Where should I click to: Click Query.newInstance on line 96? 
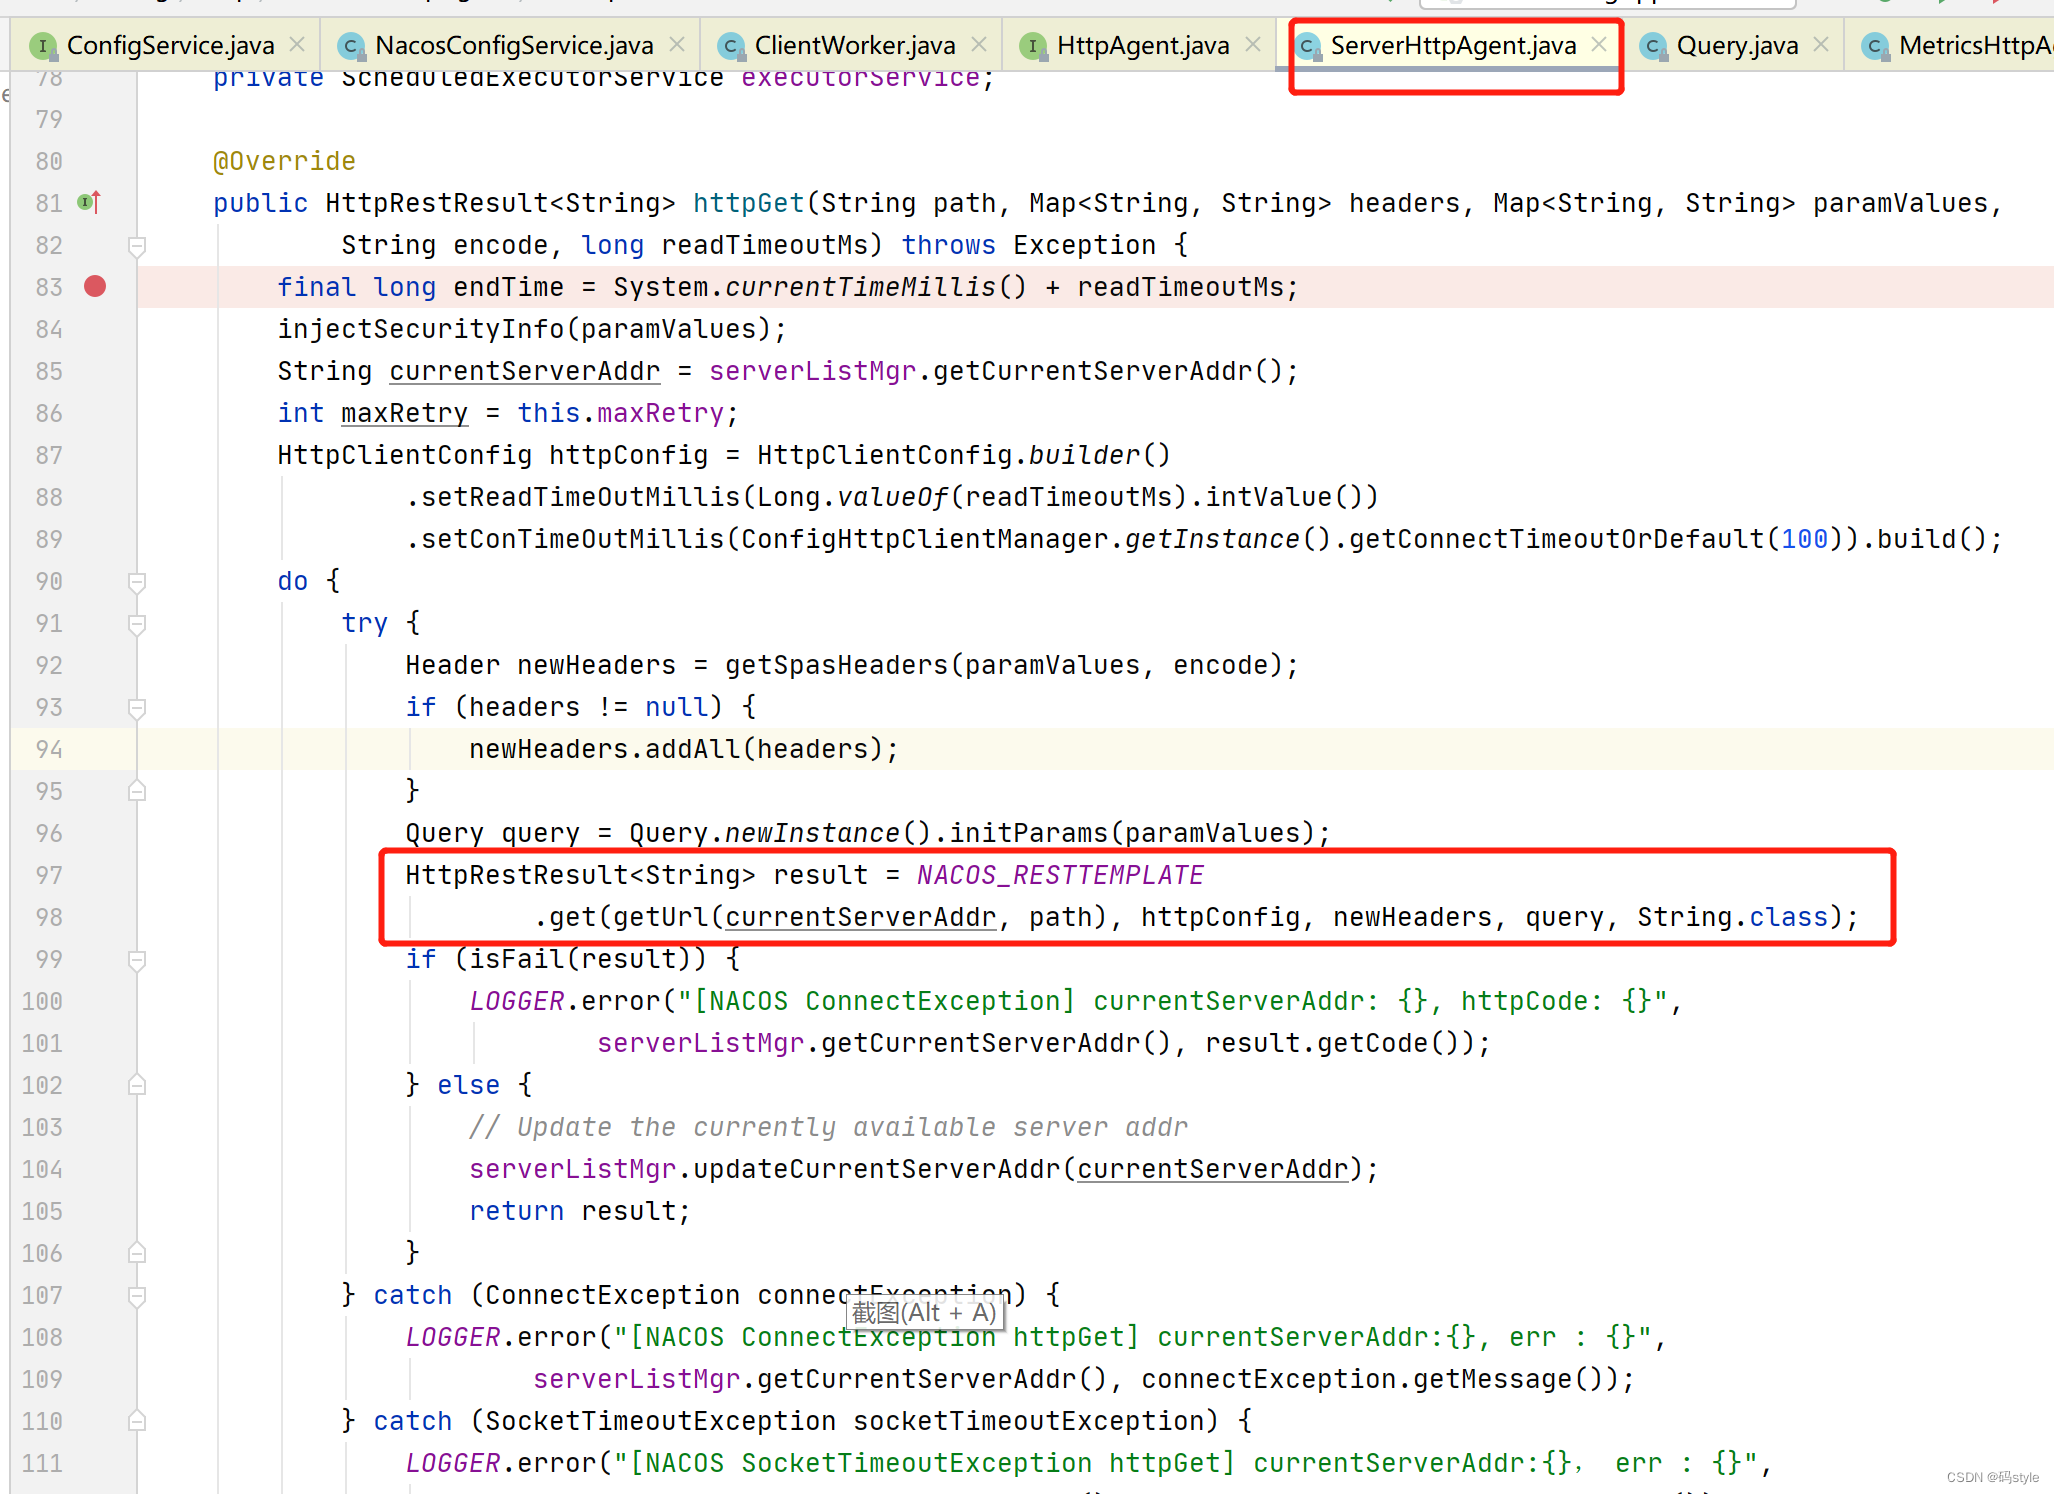pos(764,833)
